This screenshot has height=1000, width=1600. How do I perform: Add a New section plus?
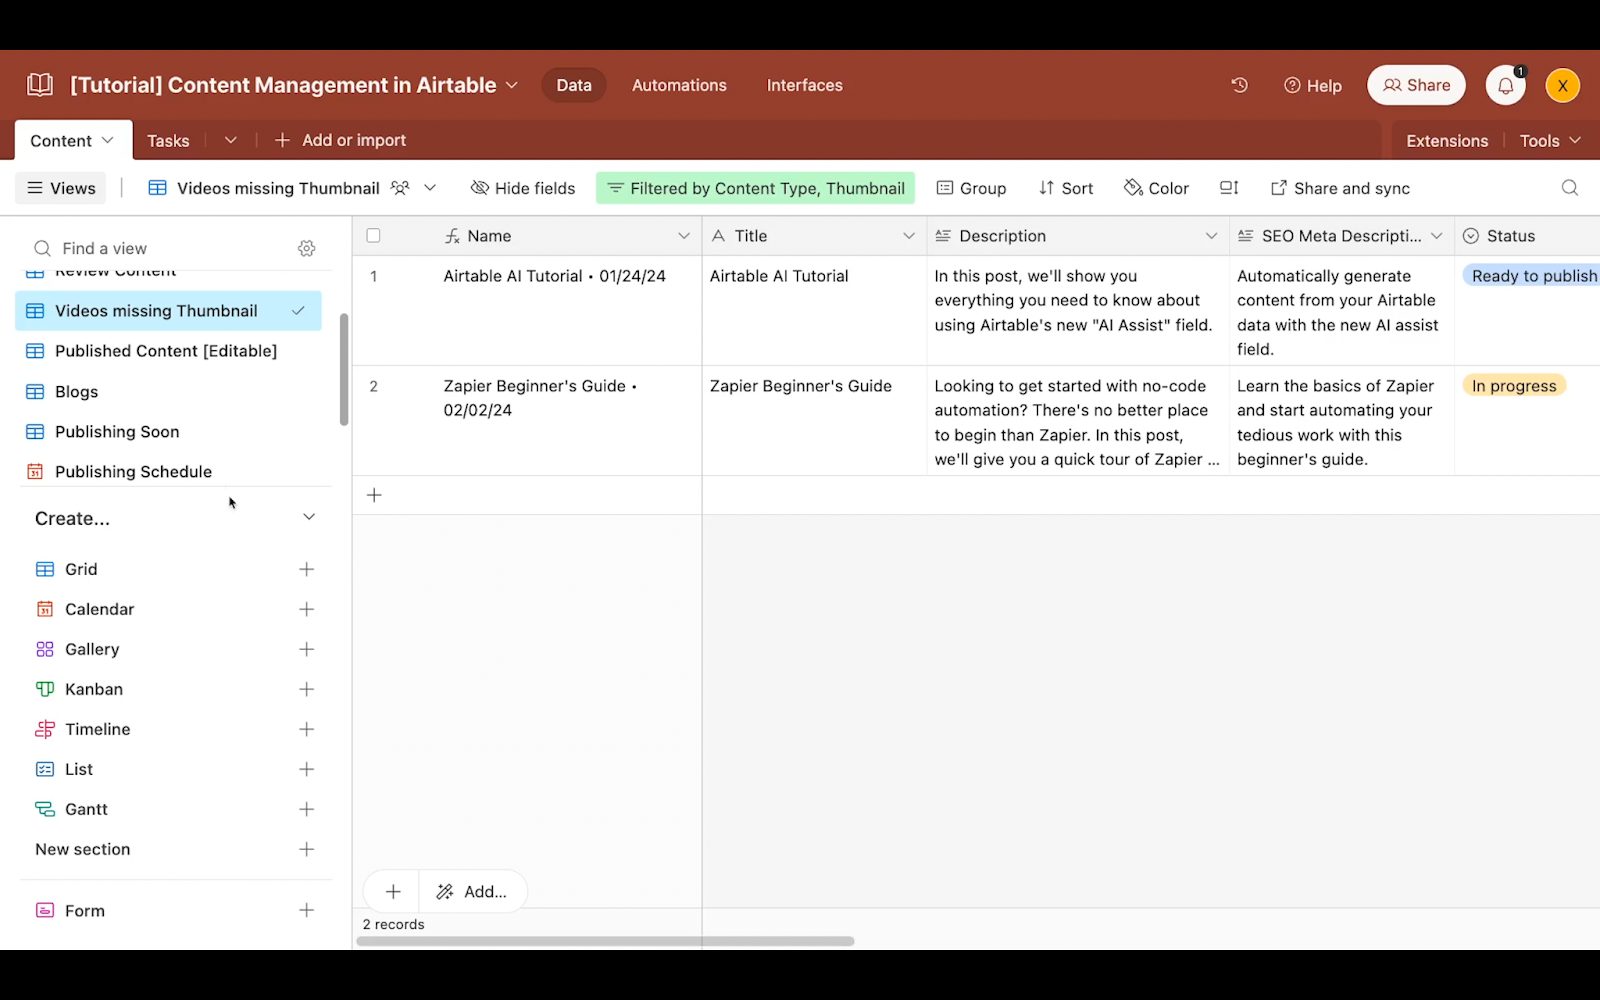click(x=306, y=849)
